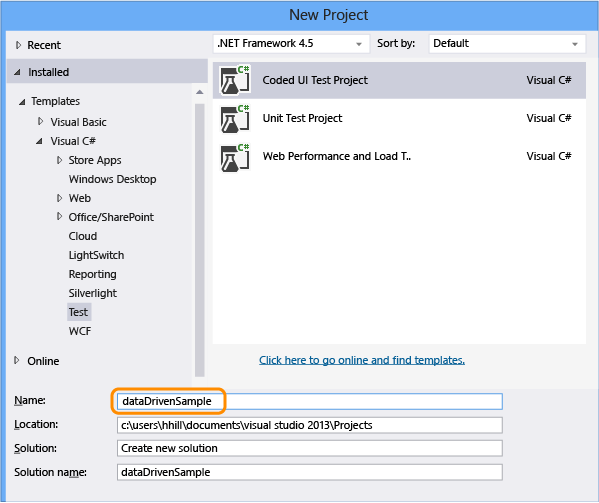Expand the Online section

pyautogui.click(x=16, y=360)
